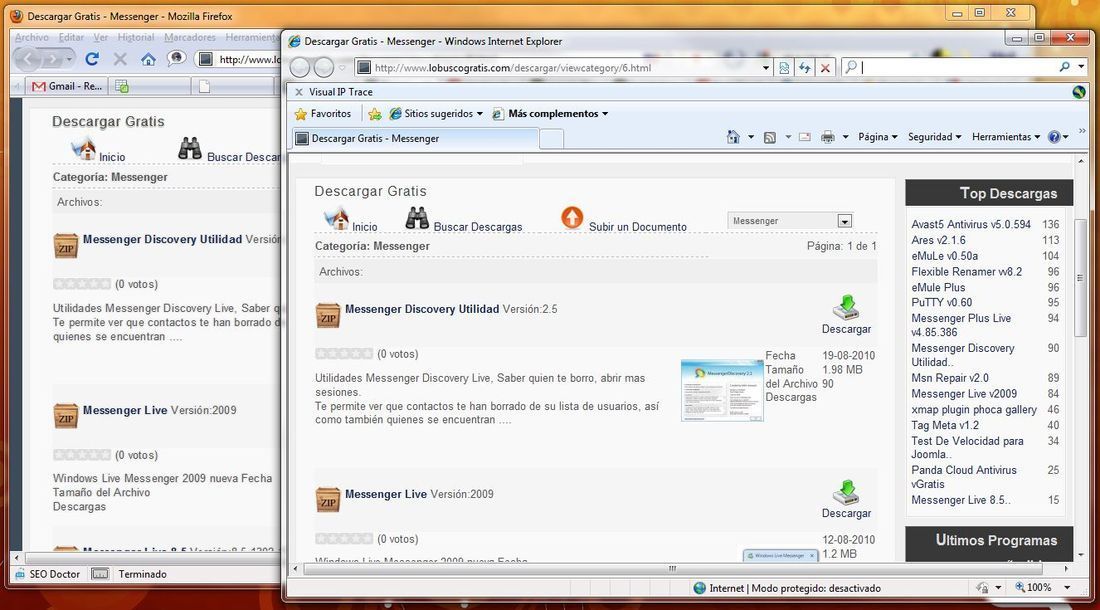Click the printer icon in IE
Screen dimensions: 1100x610
[828, 137]
